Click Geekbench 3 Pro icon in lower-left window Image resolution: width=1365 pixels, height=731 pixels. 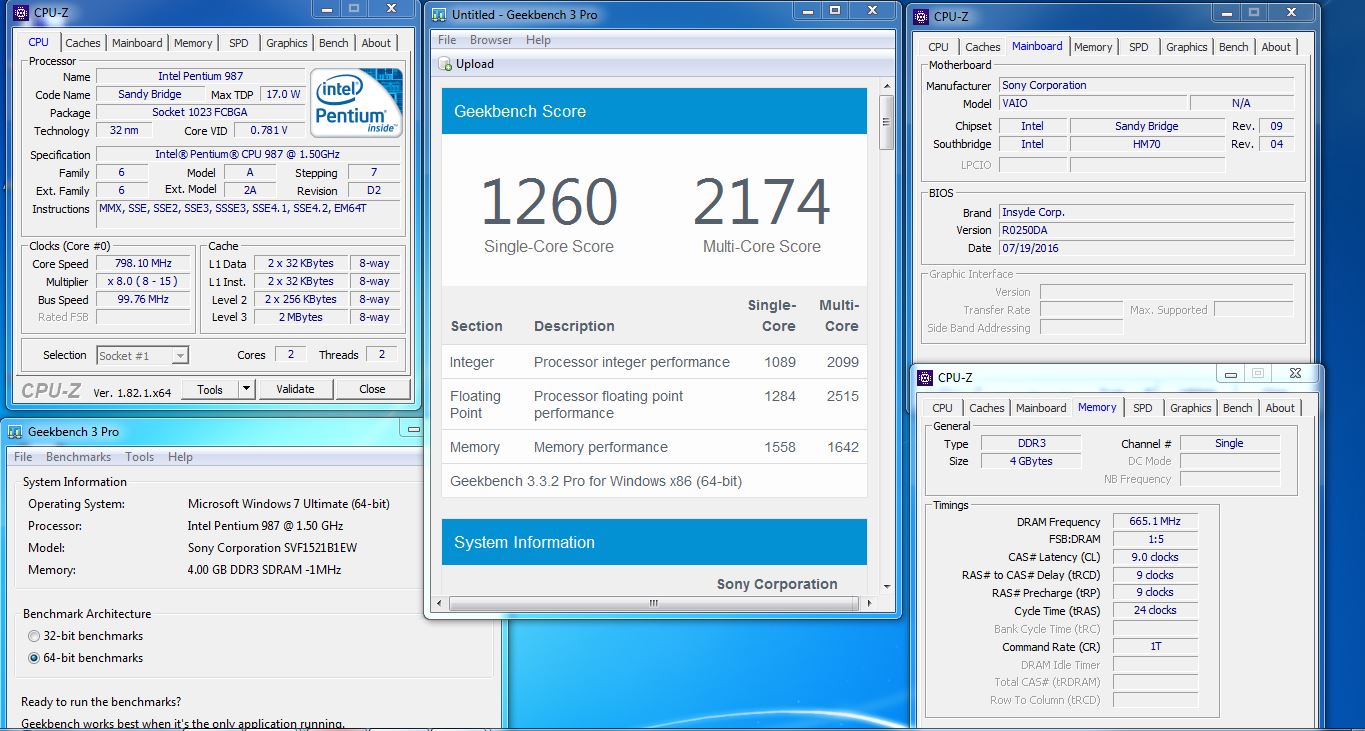click(x=15, y=431)
